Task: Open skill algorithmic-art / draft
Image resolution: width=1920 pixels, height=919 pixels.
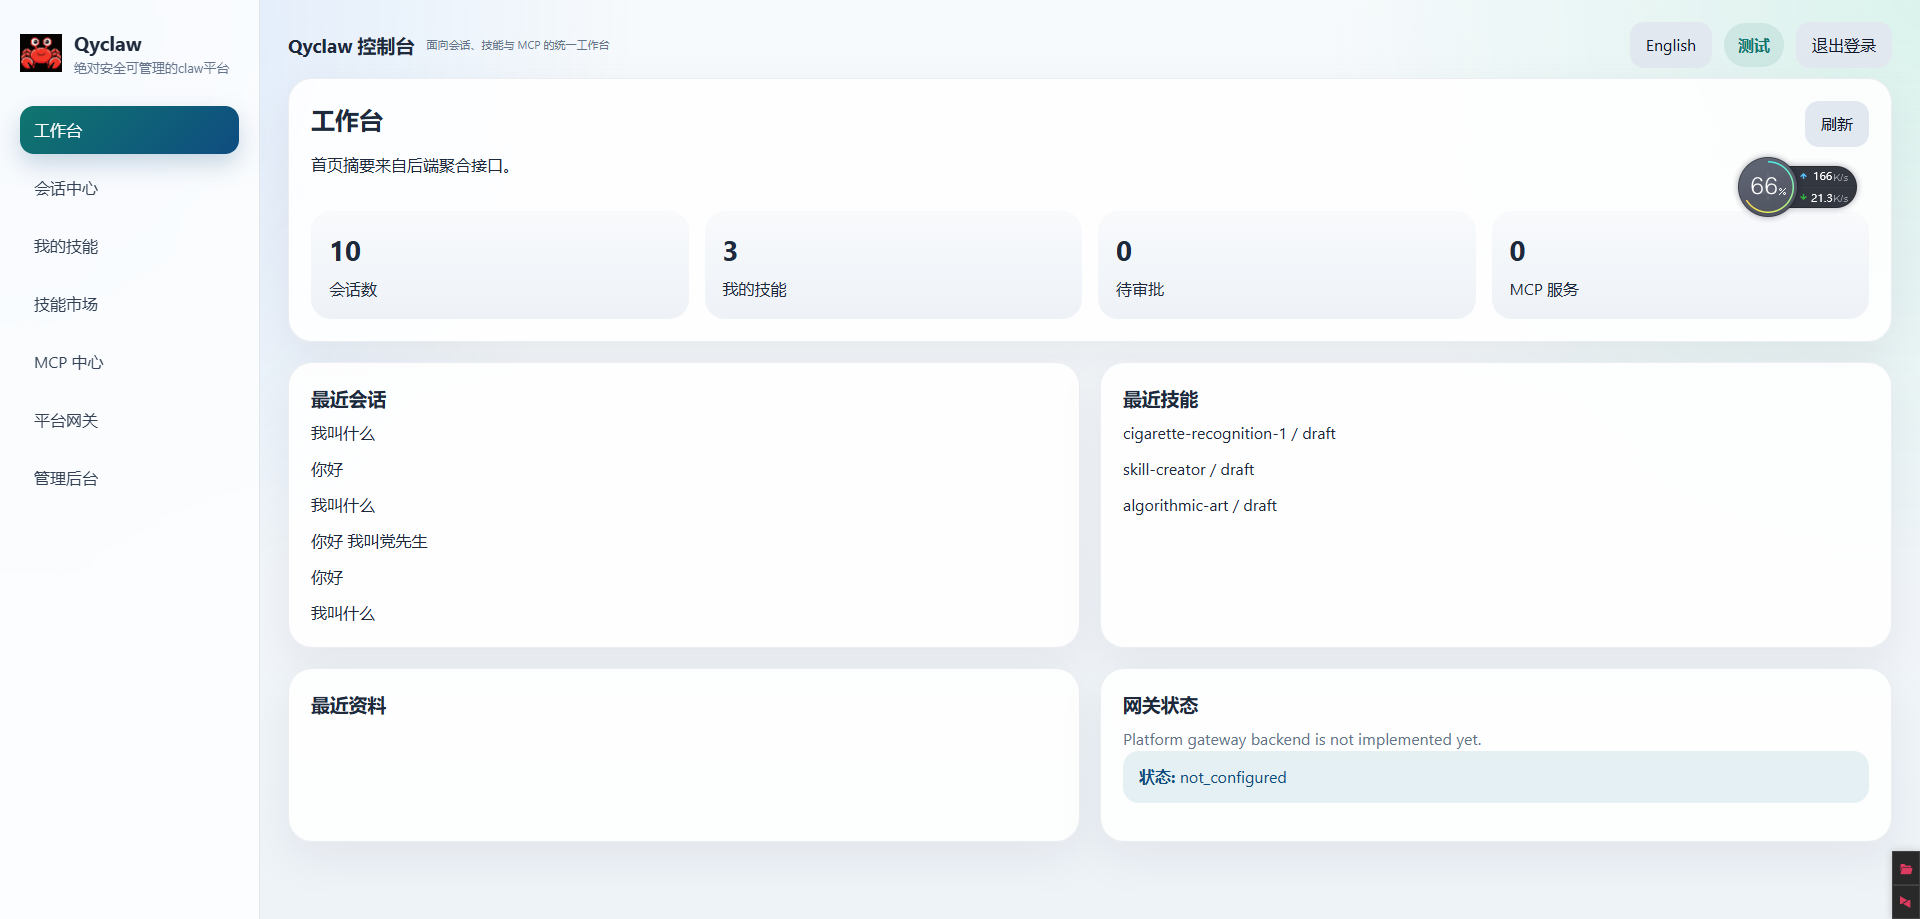Action: (1199, 505)
